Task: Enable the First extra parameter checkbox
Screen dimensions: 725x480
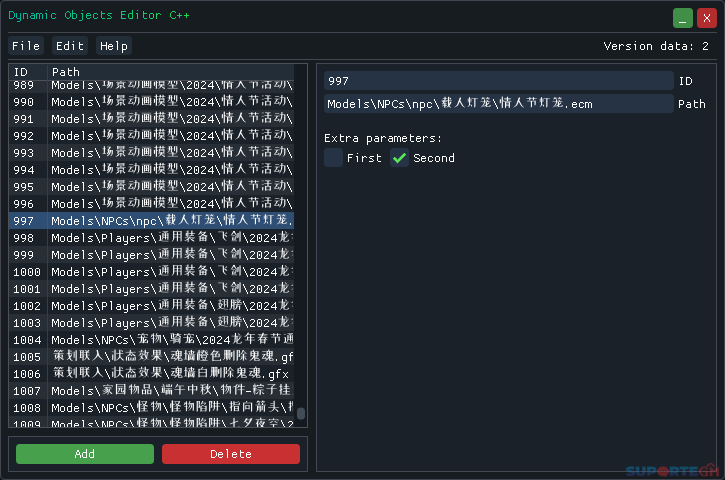Action: click(333, 158)
